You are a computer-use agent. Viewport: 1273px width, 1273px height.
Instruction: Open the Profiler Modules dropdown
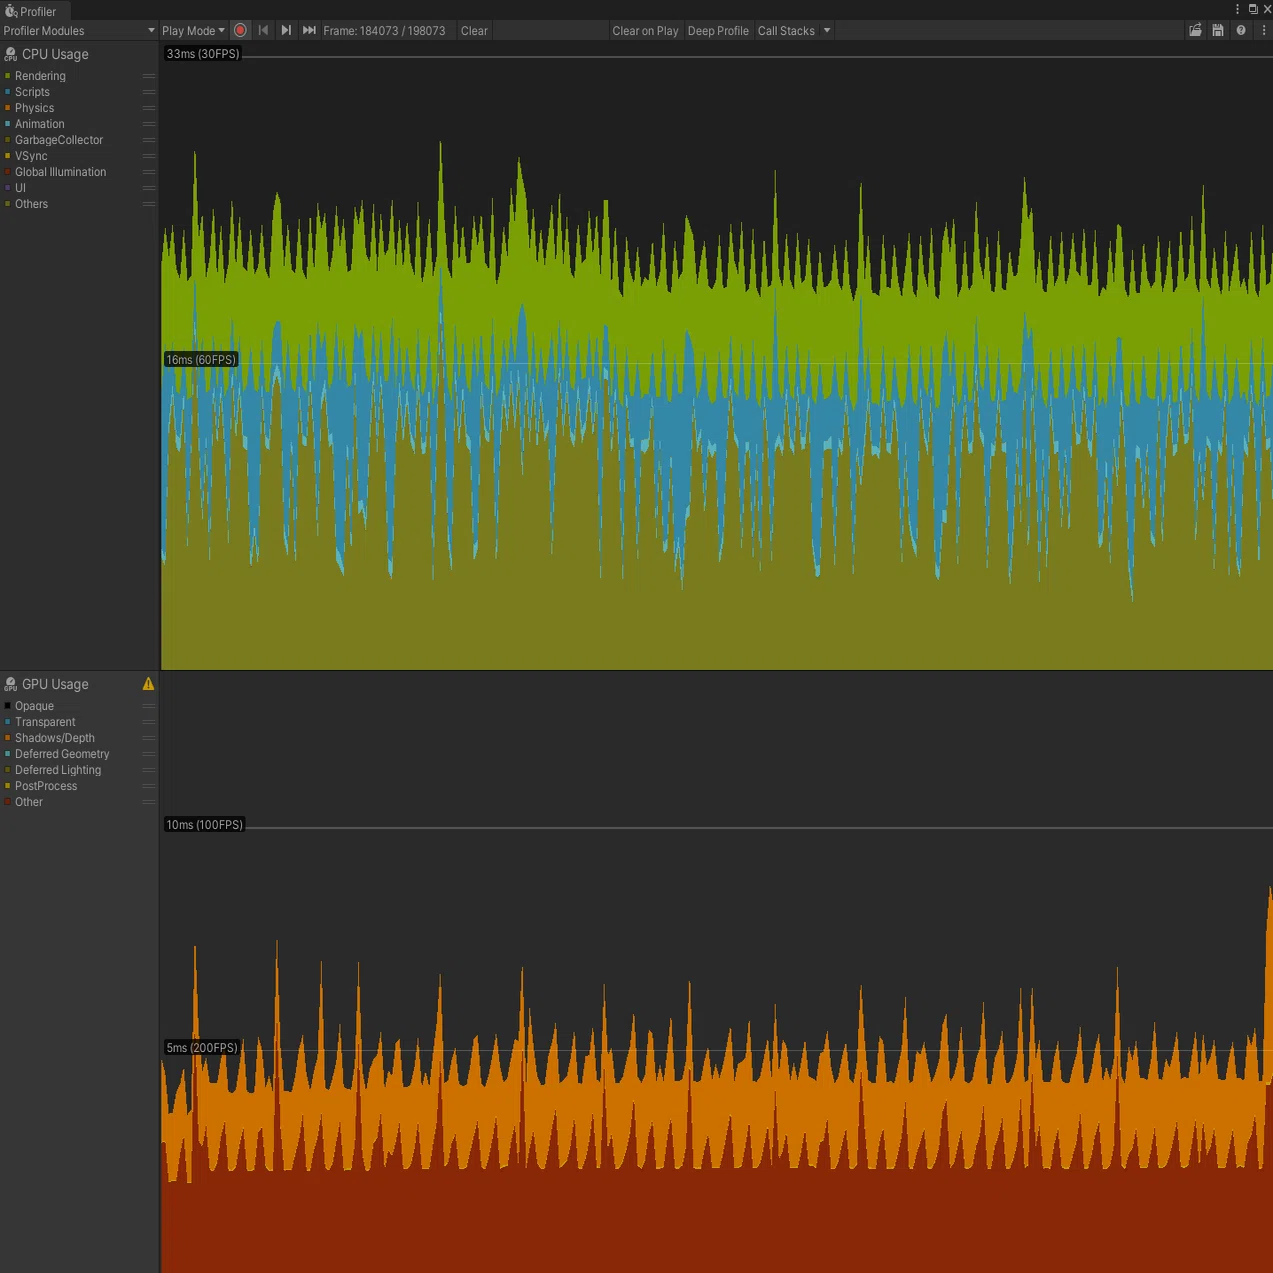[x=79, y=31]
